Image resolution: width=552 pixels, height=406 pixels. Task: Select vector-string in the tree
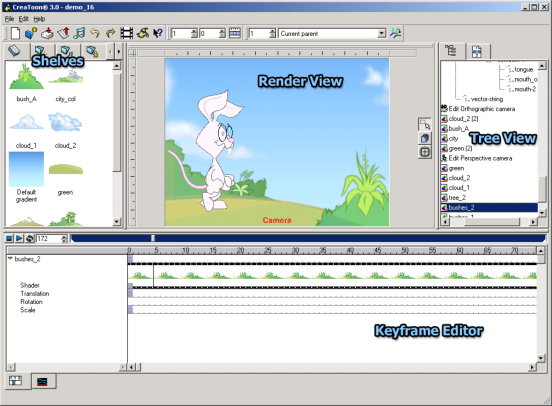(487, 99)
